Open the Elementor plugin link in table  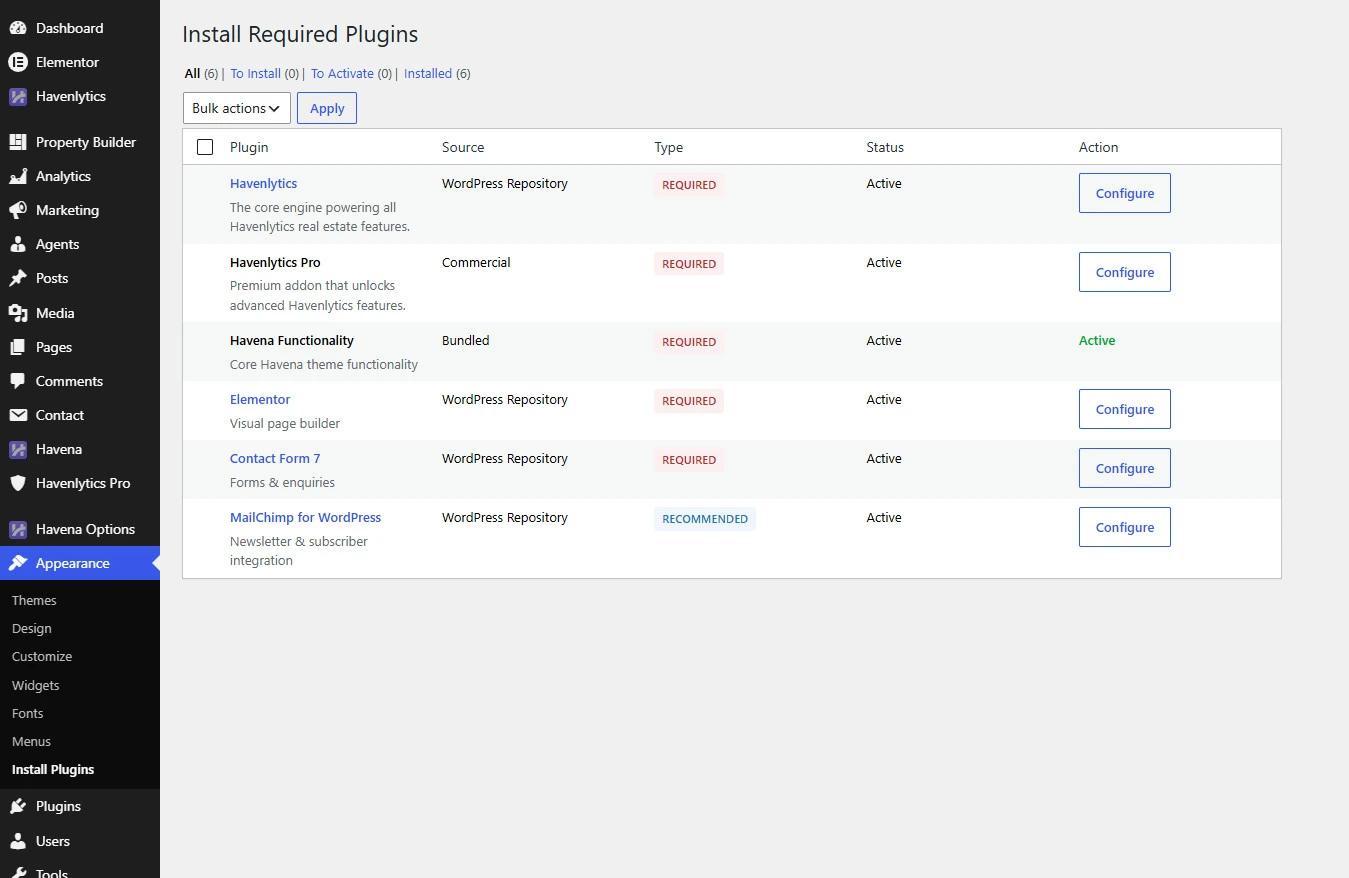point(260,400)
